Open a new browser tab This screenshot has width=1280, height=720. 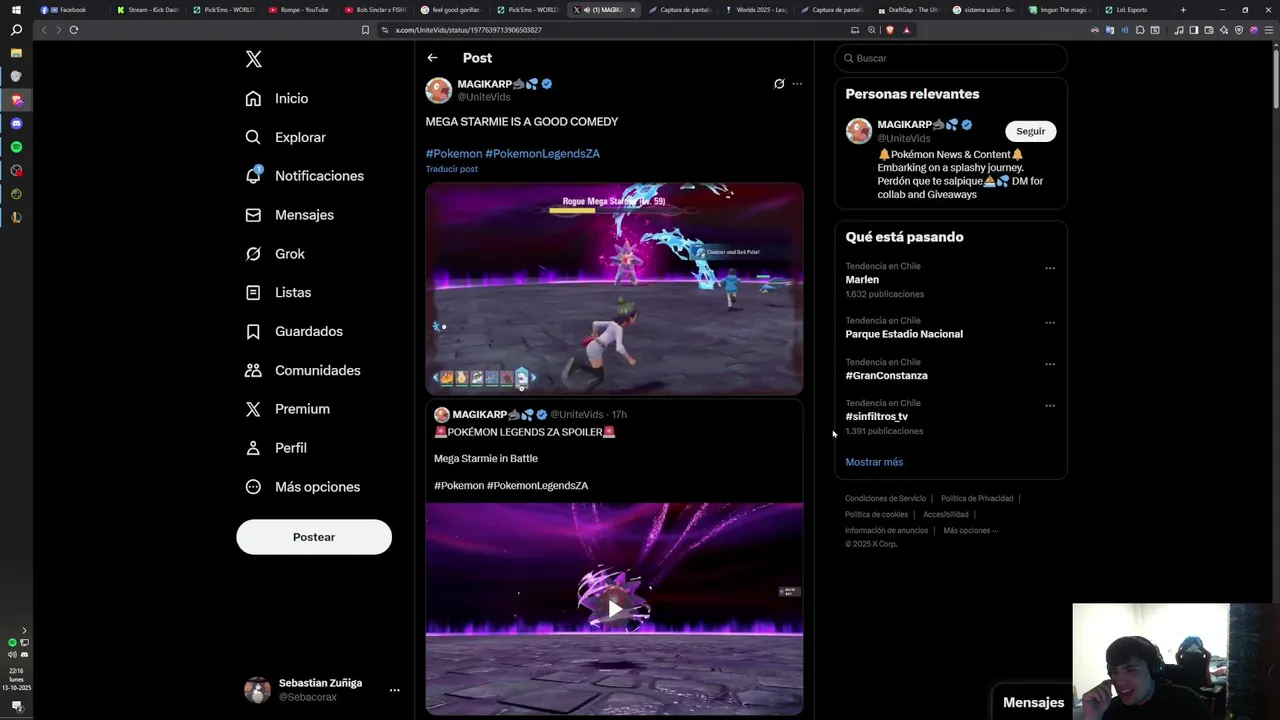[1183, 10]
